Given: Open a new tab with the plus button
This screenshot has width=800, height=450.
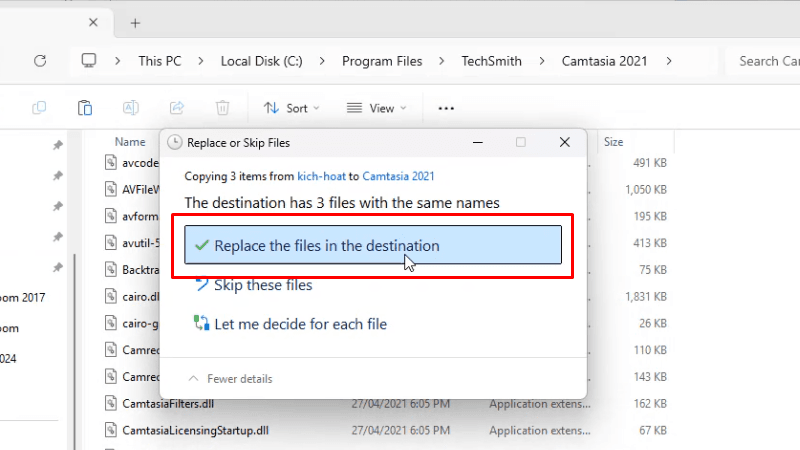Looking at the screenshot, I should [135, 23].
